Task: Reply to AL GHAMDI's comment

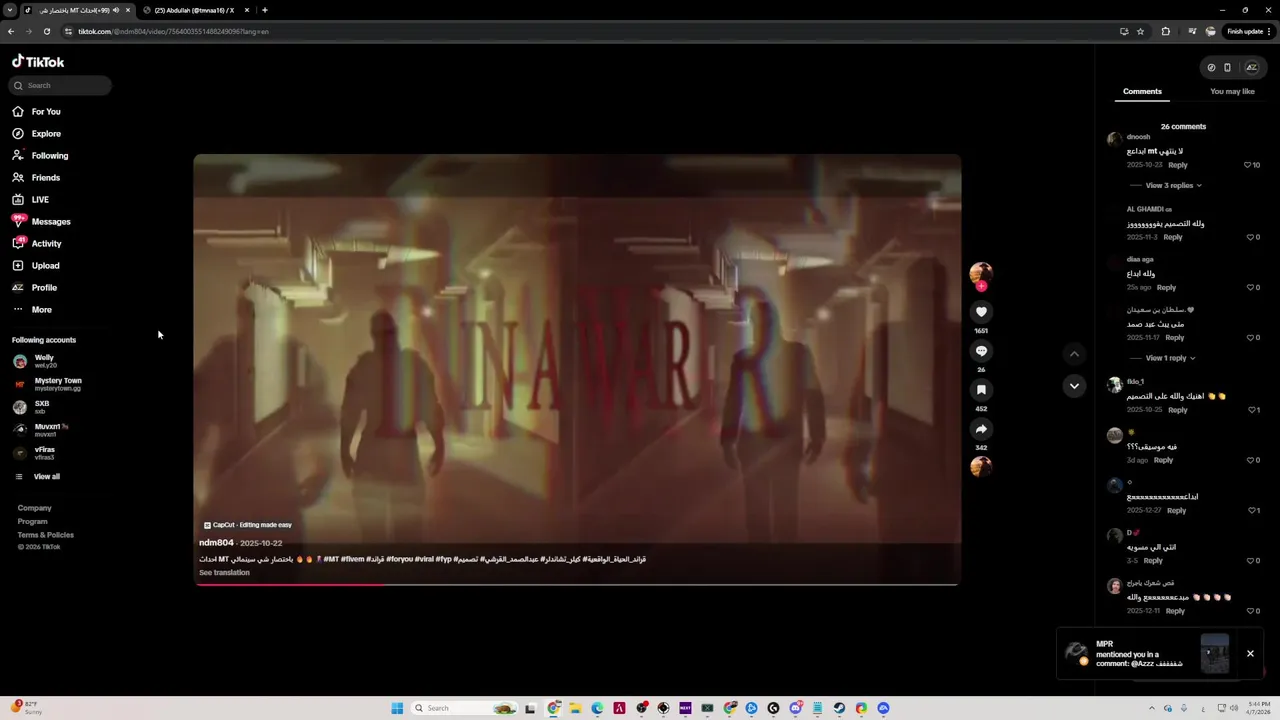Action: tap(1173, 238)
